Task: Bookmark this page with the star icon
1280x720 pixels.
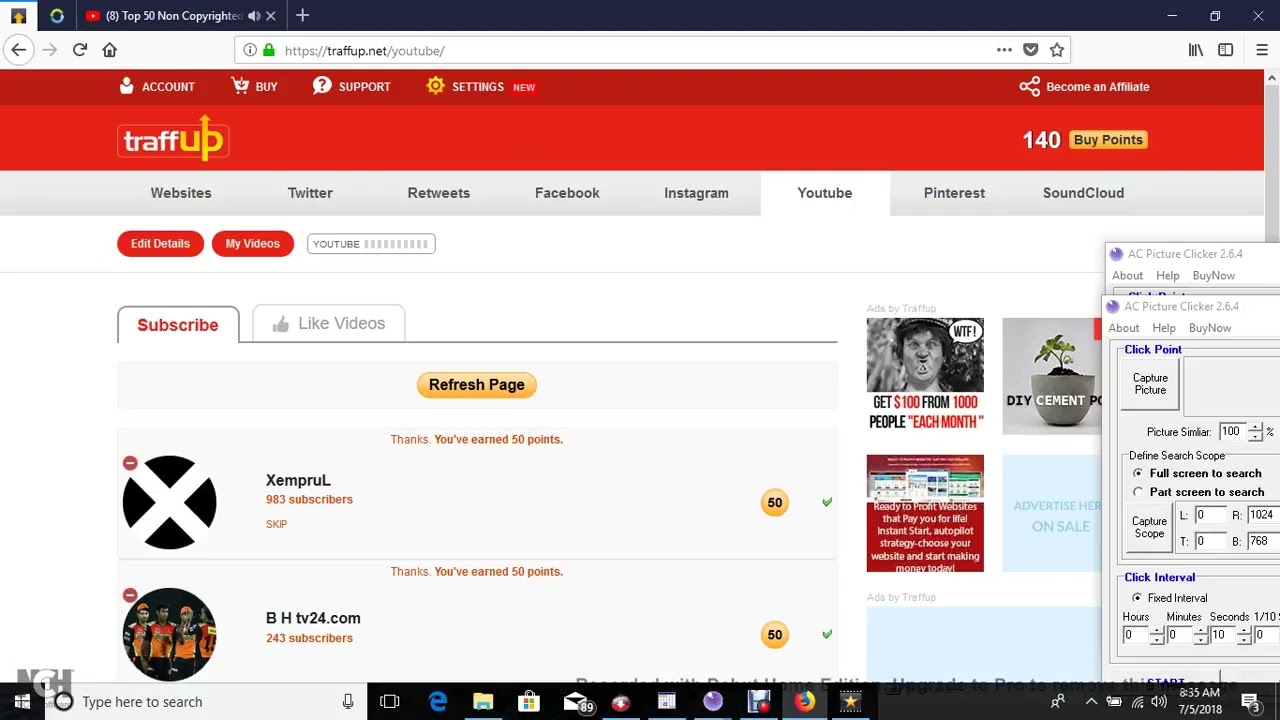Action: [x=1057, y=50]
